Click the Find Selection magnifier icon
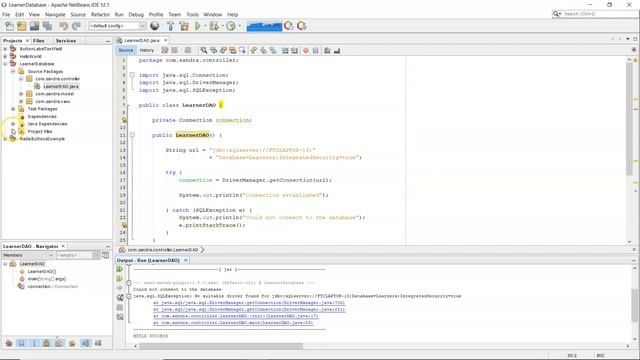 [204, 50]
